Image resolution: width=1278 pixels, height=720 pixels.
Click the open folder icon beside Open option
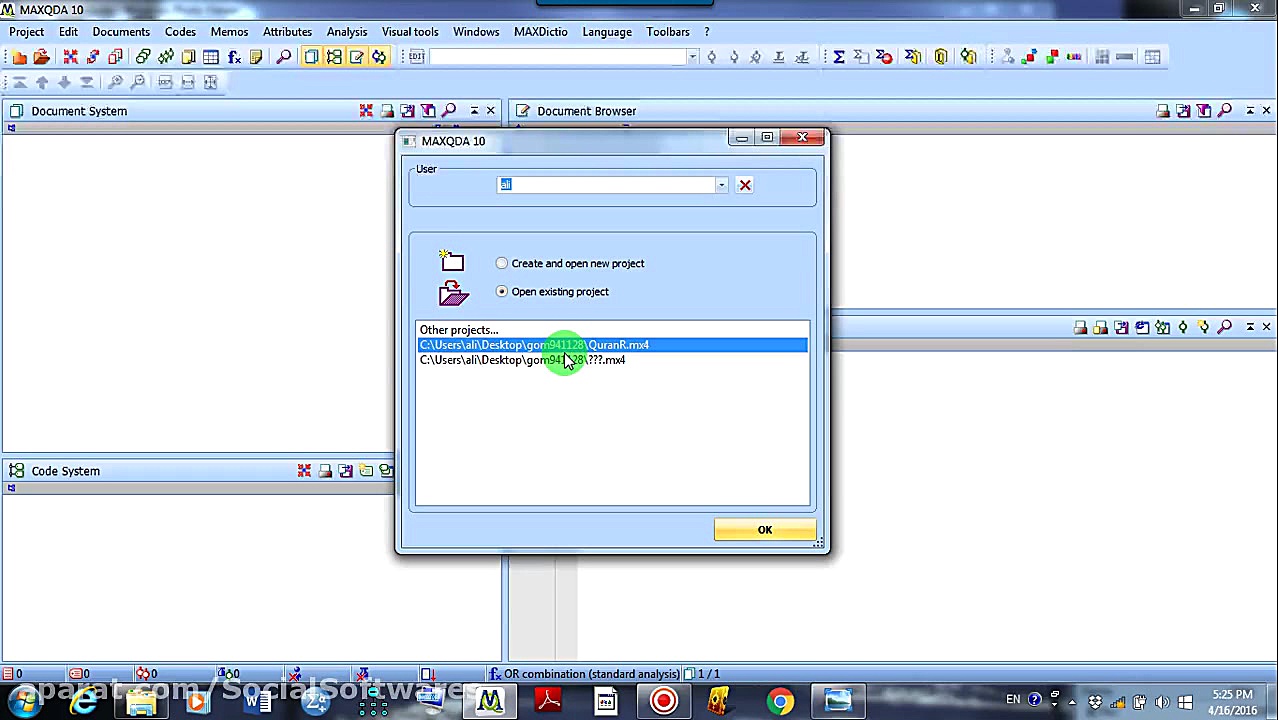coord(453,293)
